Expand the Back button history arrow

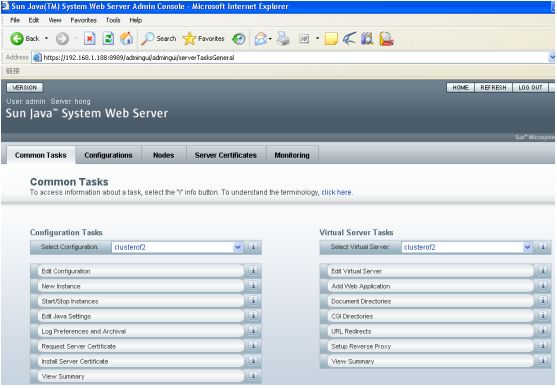point(46,38)
